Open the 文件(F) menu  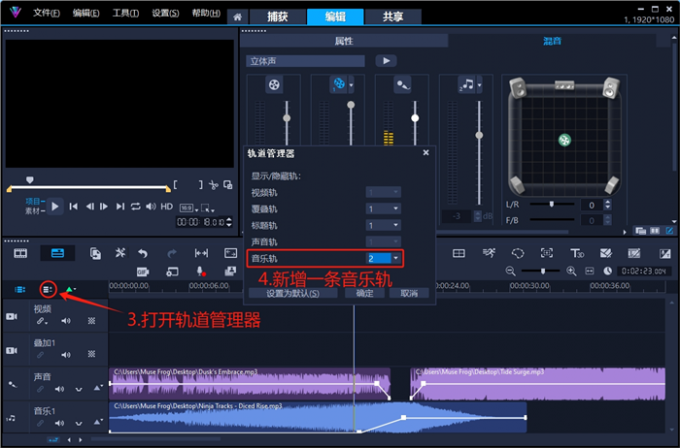[46, 13]
